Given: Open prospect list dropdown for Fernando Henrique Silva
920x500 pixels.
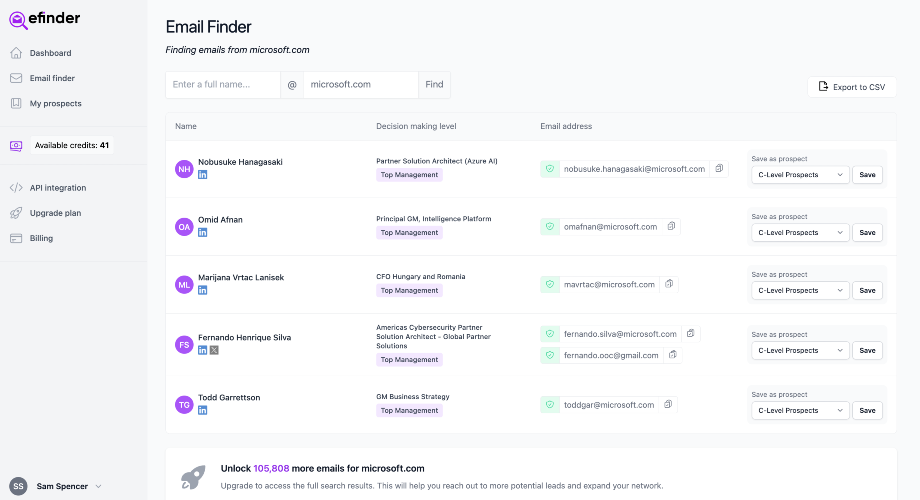Looking at the screenshot, I should pos(800,350).
